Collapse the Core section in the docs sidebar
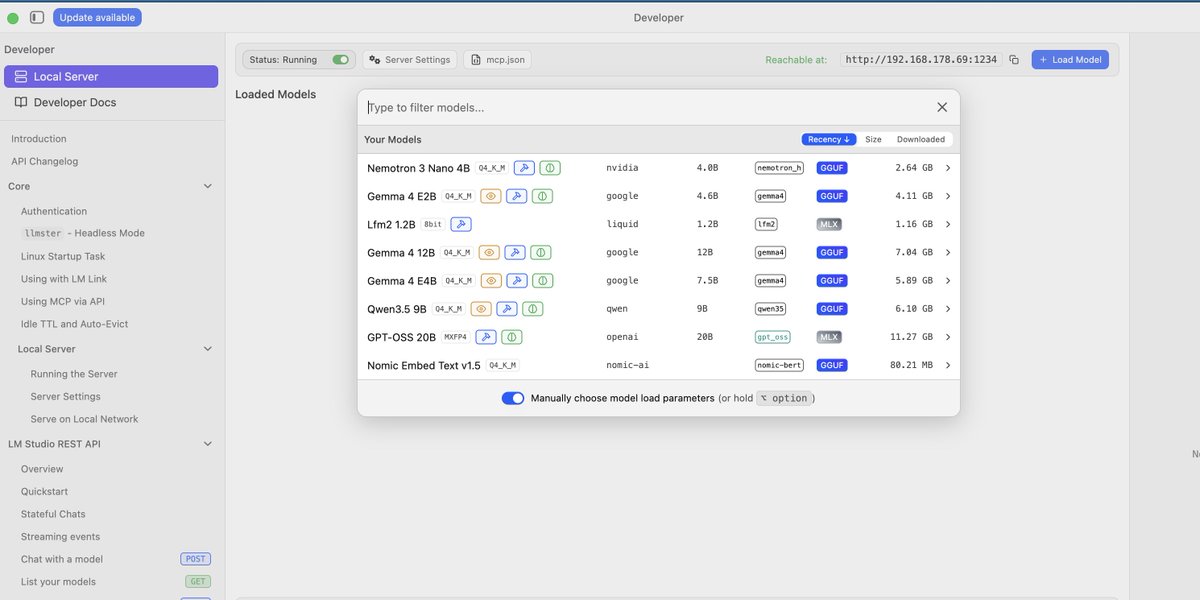Image resolution: width=1200 pixels, height=600 pixels. (x=208, y=186)
